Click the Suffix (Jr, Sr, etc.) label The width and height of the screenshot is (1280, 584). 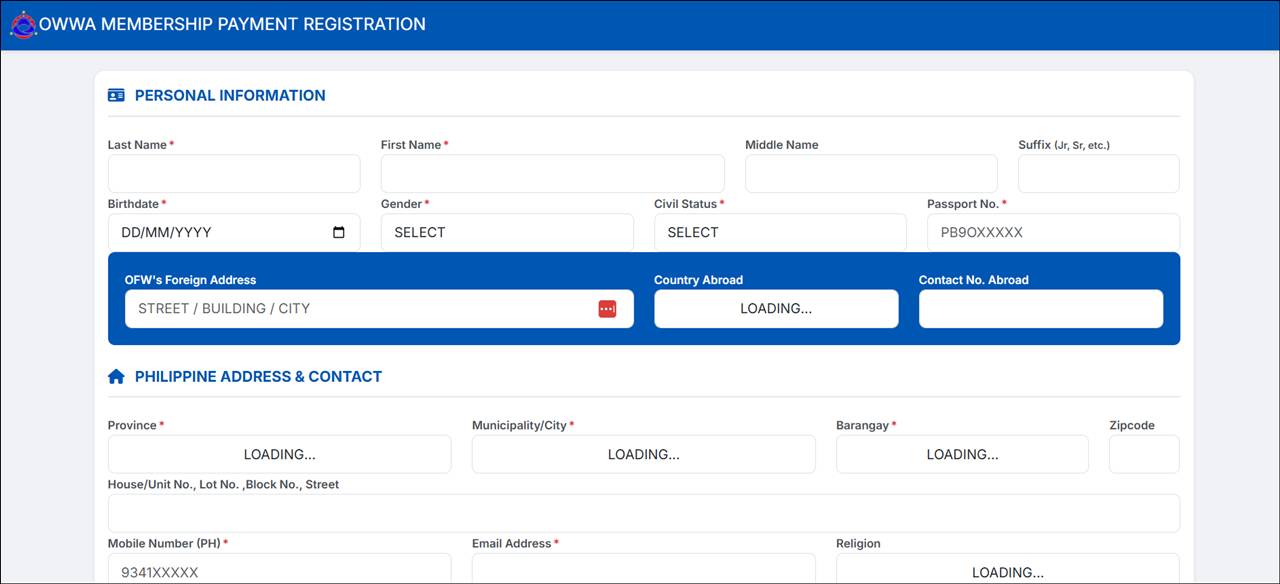coord(1064,145)
